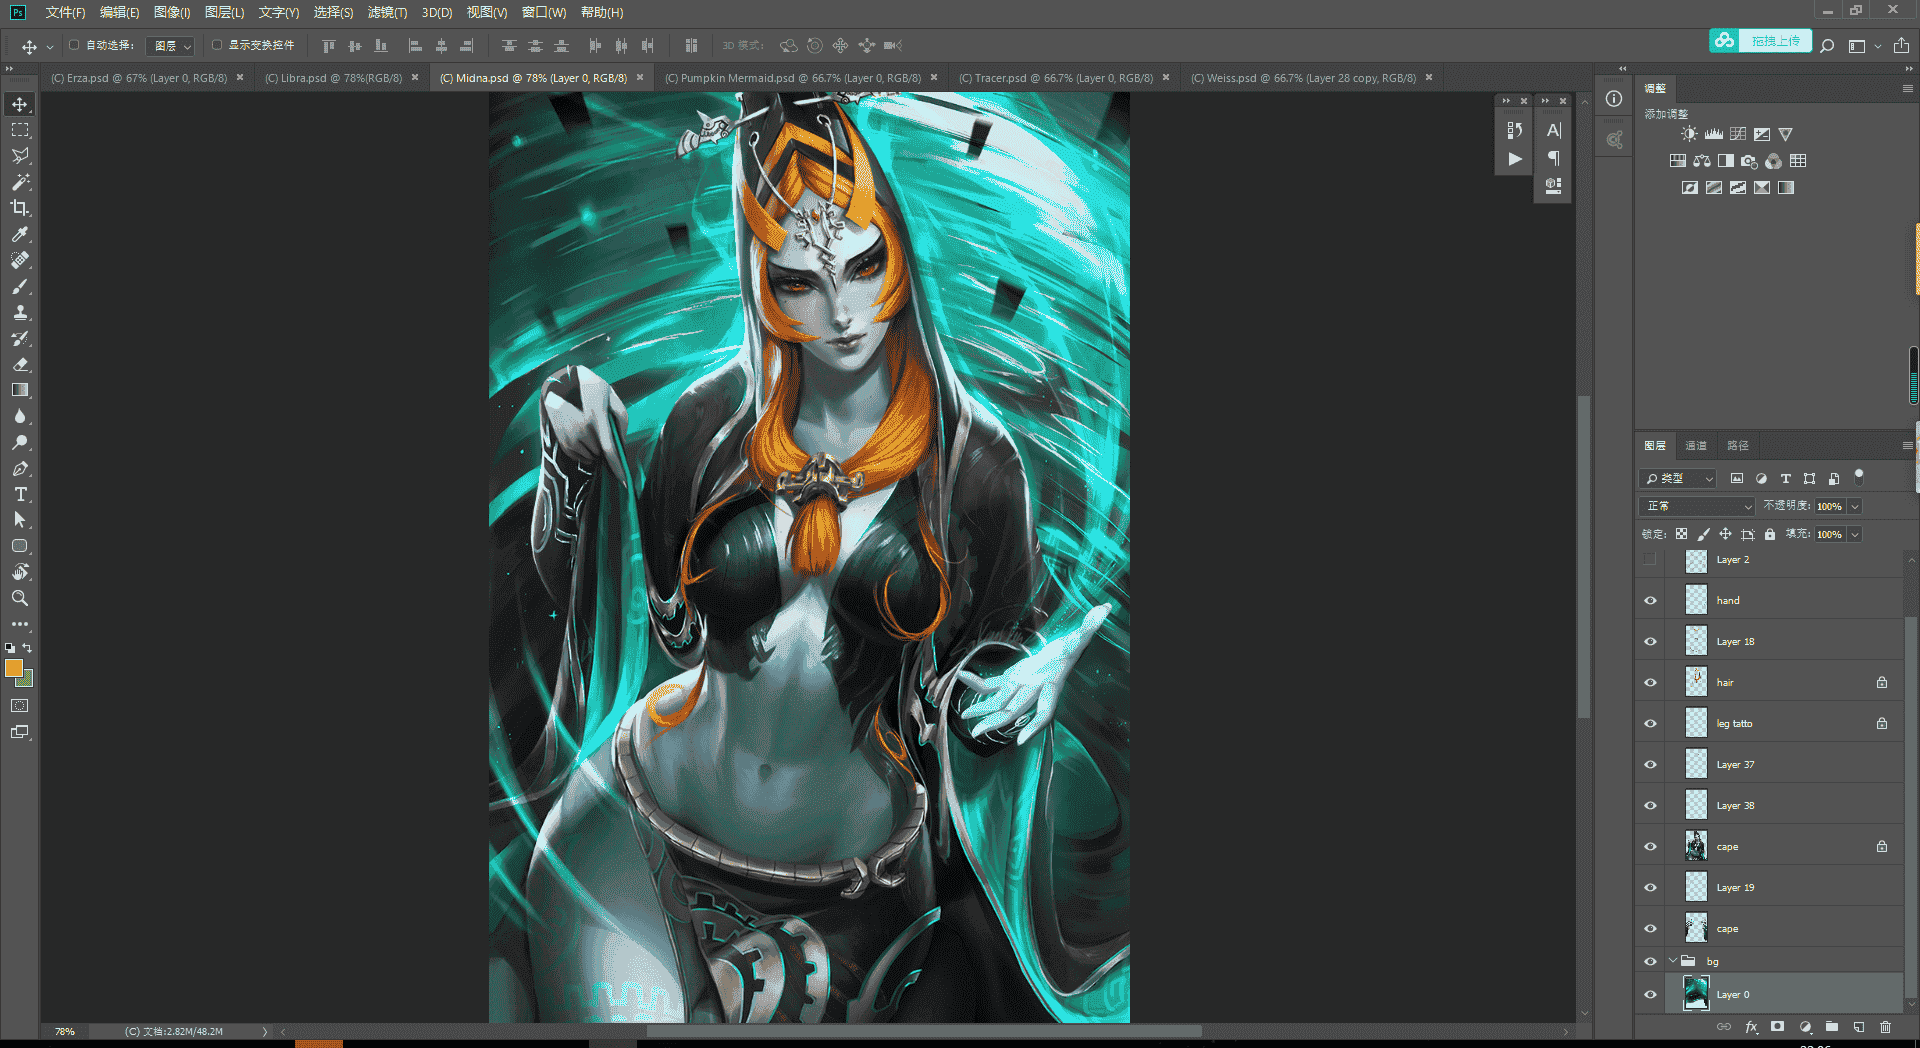Collapse the bg layer group

(1673, 961)
